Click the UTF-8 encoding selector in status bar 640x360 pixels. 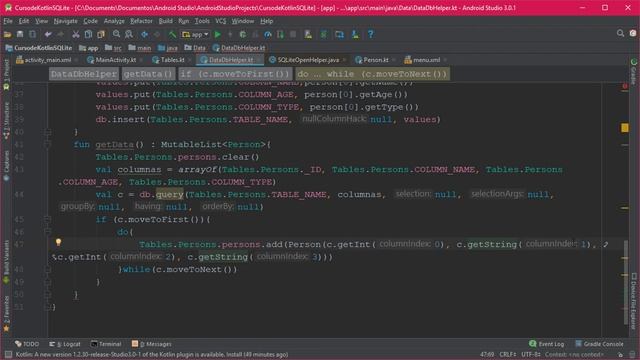point(531,355)
